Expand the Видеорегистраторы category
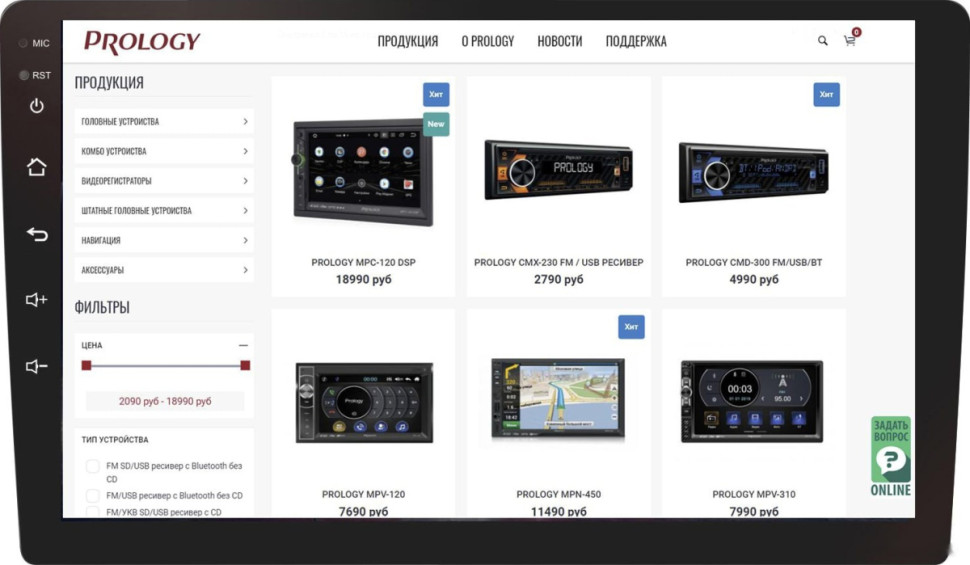This screenshot has width=970, height=565. [x=164, y=181]
